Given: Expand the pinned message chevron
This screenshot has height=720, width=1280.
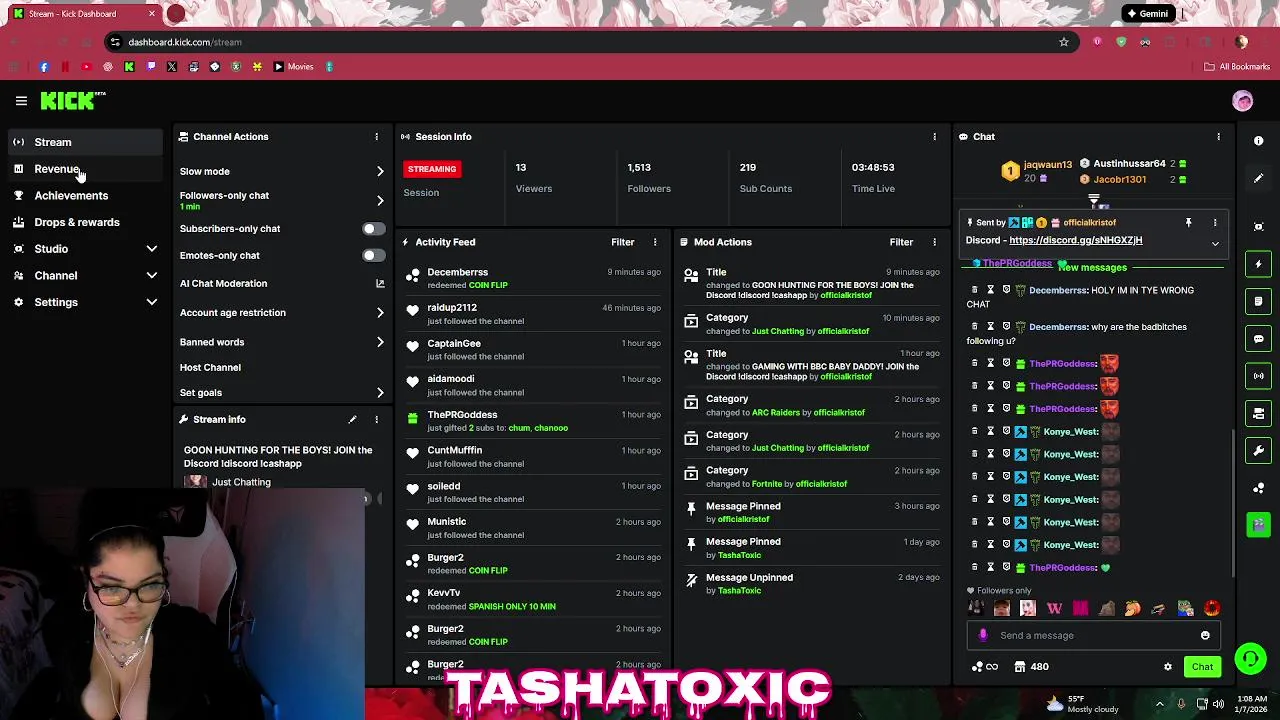Looking at the screenshot, I should 1215,244.
